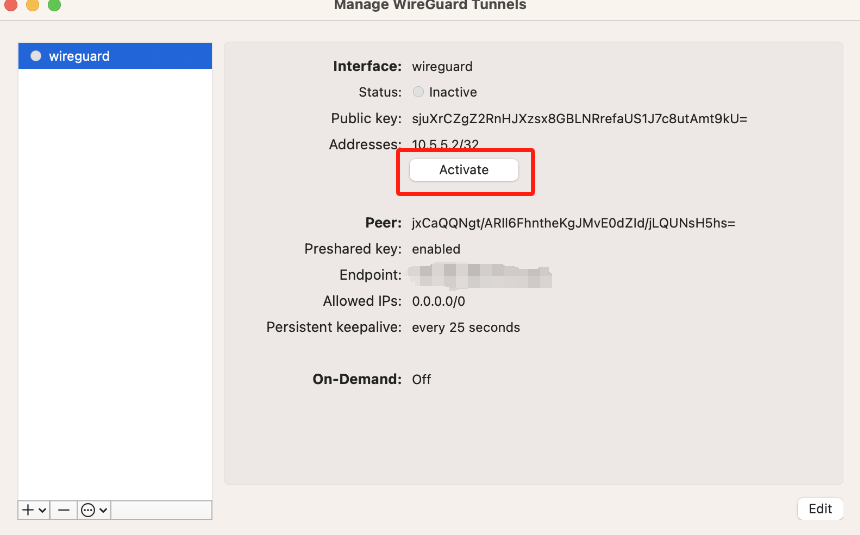Select the peer public key text
The image size is (860, 535).
click(x=573, y=222)
